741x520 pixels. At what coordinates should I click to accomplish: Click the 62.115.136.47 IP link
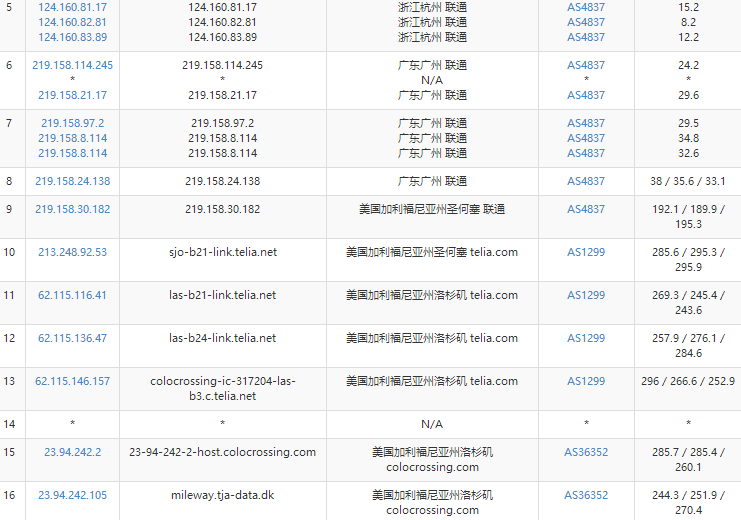(72, 338)
